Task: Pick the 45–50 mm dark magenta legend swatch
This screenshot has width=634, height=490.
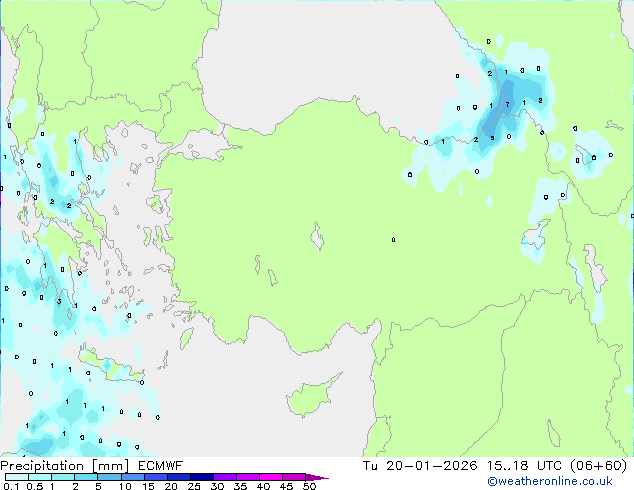Action: click(294, 477)
